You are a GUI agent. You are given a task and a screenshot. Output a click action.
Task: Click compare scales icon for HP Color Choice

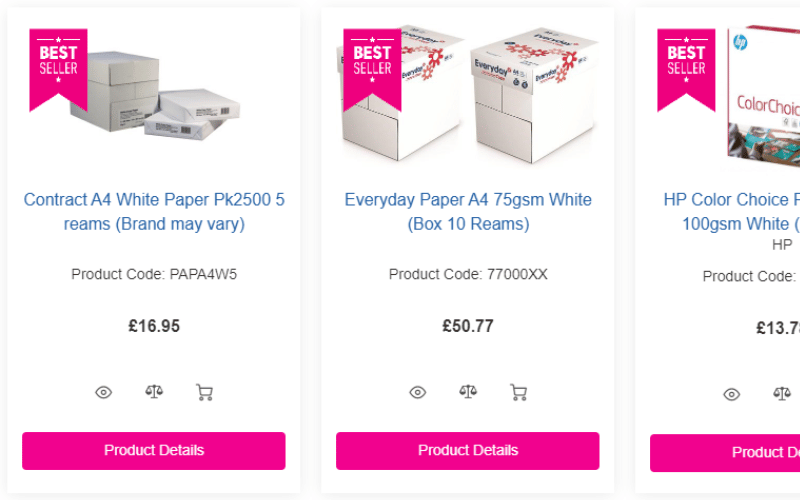[782, 394]
